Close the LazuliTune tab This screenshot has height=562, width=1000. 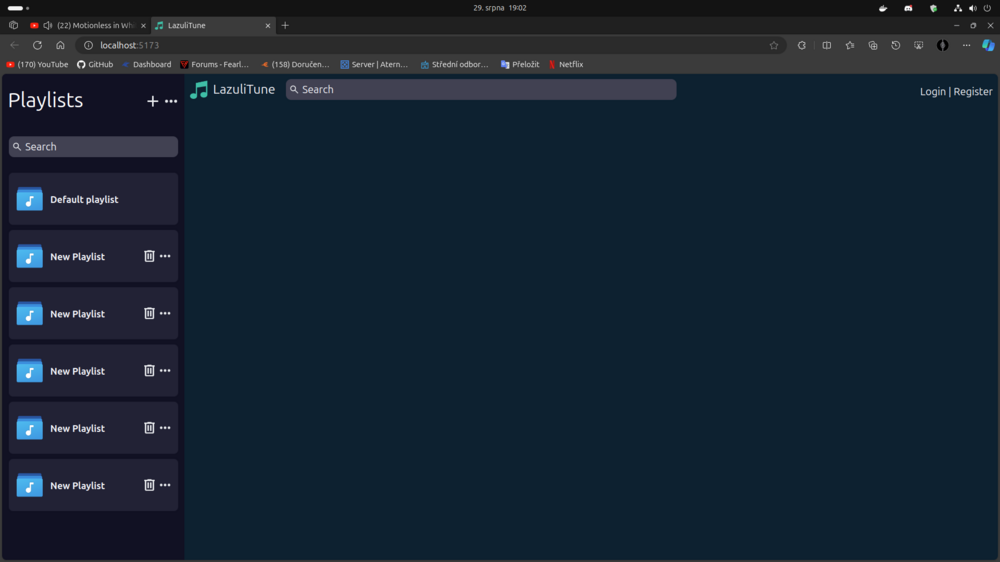pos(268,26)
